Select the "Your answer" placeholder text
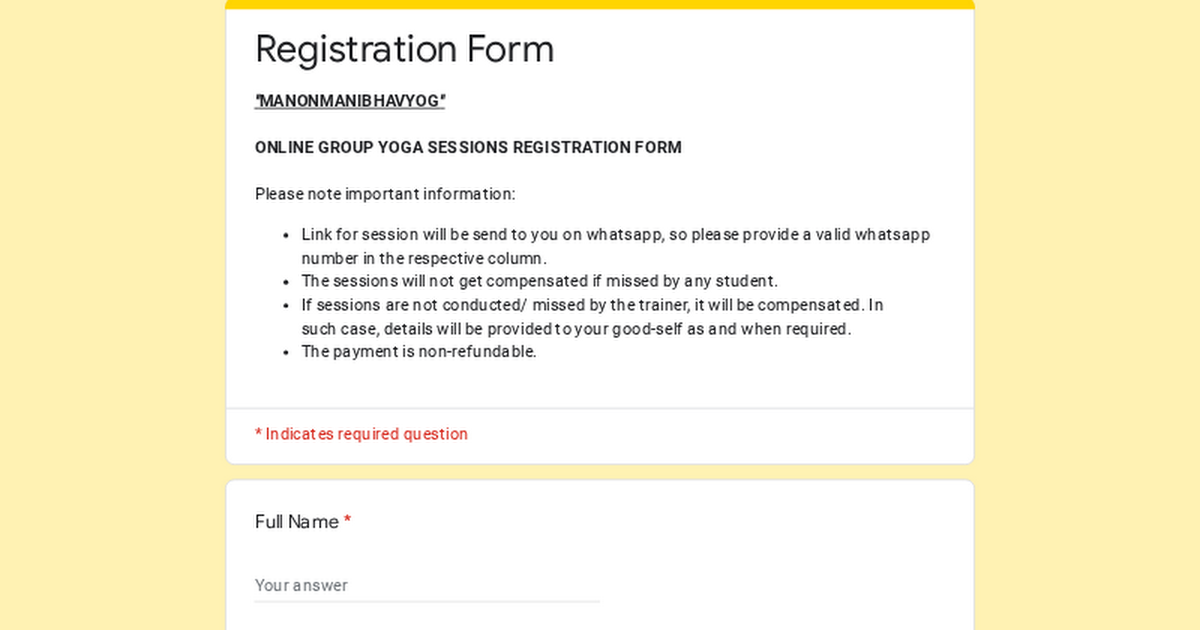The width and height of the screenshot is (1200, 630). (x=301, y=585)
